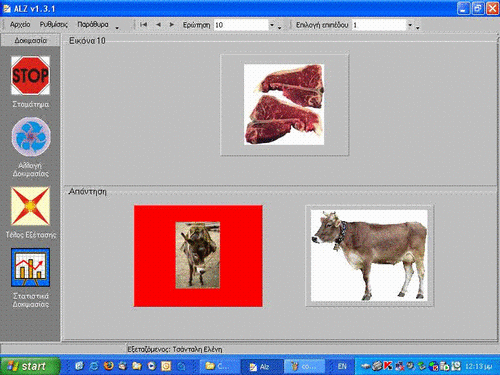The width and height of the screenshot is (500, 375).
Task: Go to first question arrow
Action: tap(144, 25)
